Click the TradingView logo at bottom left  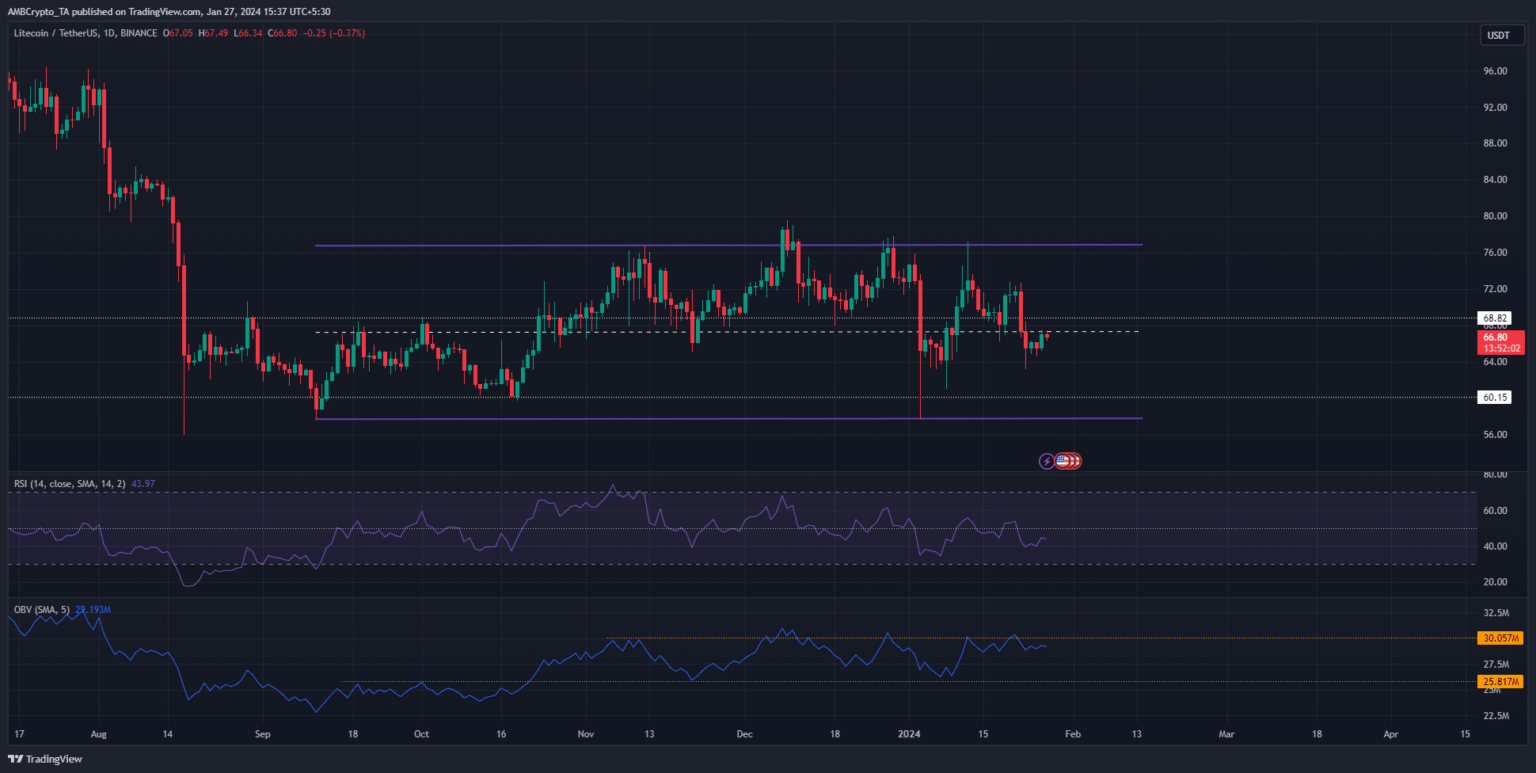pyautogui.click(x=48, y=758)
